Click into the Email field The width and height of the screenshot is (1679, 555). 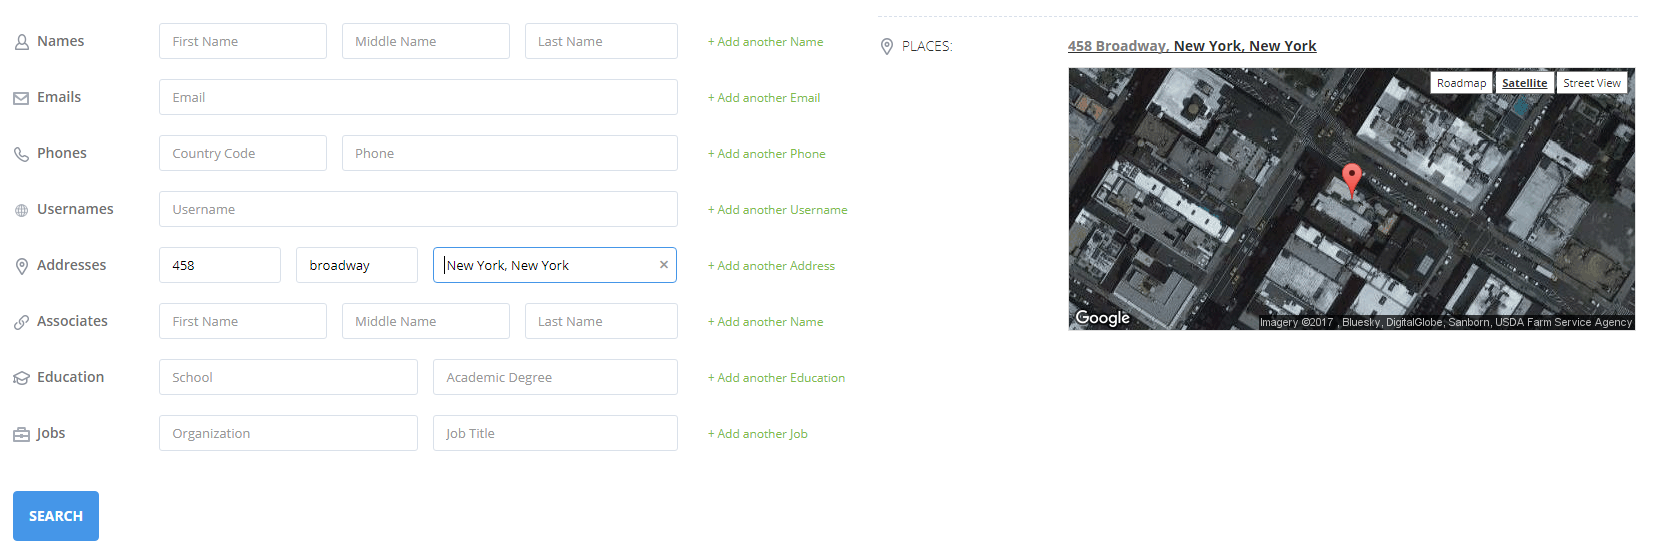(418, 97)
